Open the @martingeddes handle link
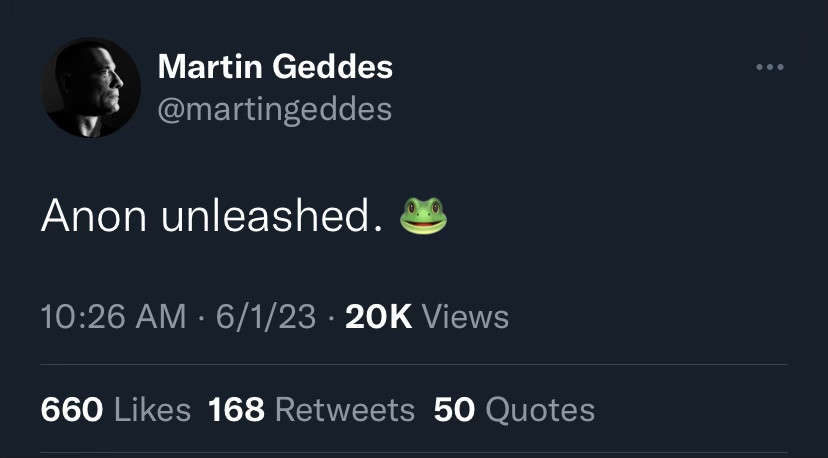Screen dimensions: 828x458 (274, 107)
